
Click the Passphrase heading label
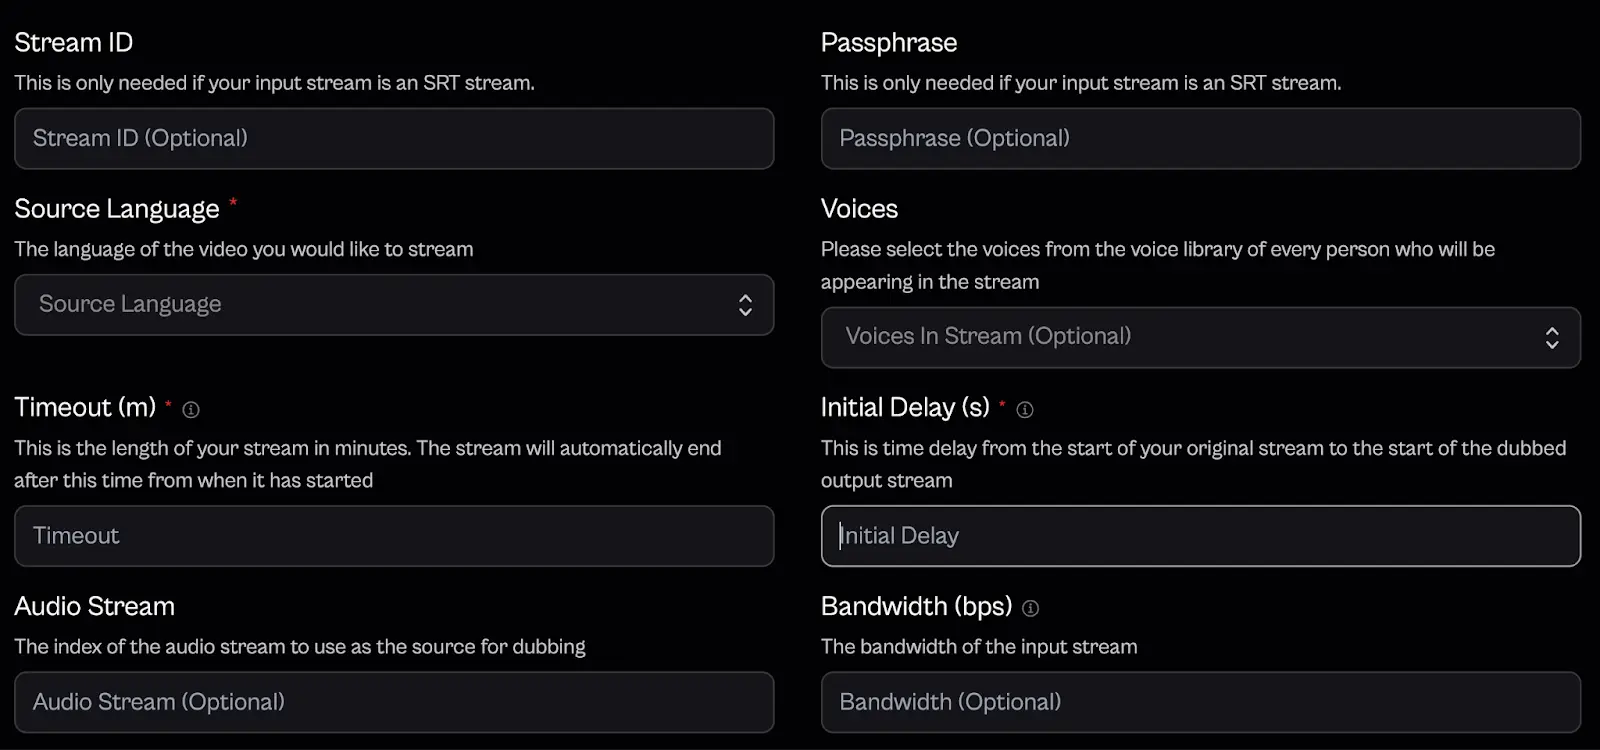pos(889,43)
